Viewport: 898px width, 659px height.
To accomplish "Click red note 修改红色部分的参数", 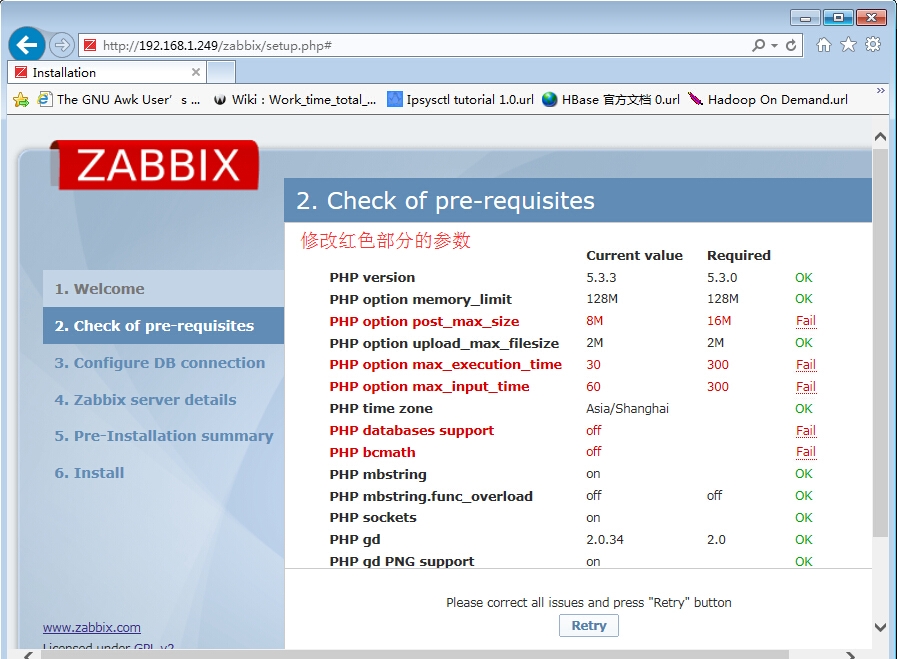I will pos(385,240).
